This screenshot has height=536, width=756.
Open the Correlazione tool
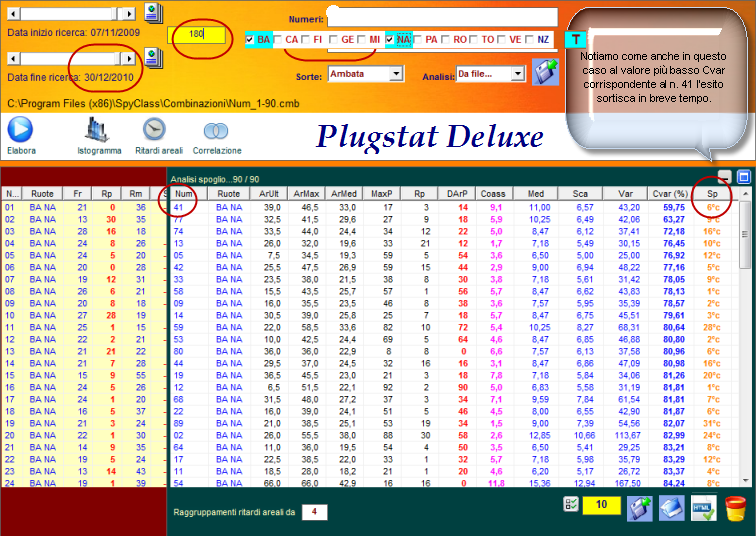pyautogui.click(x=216, y=131)
